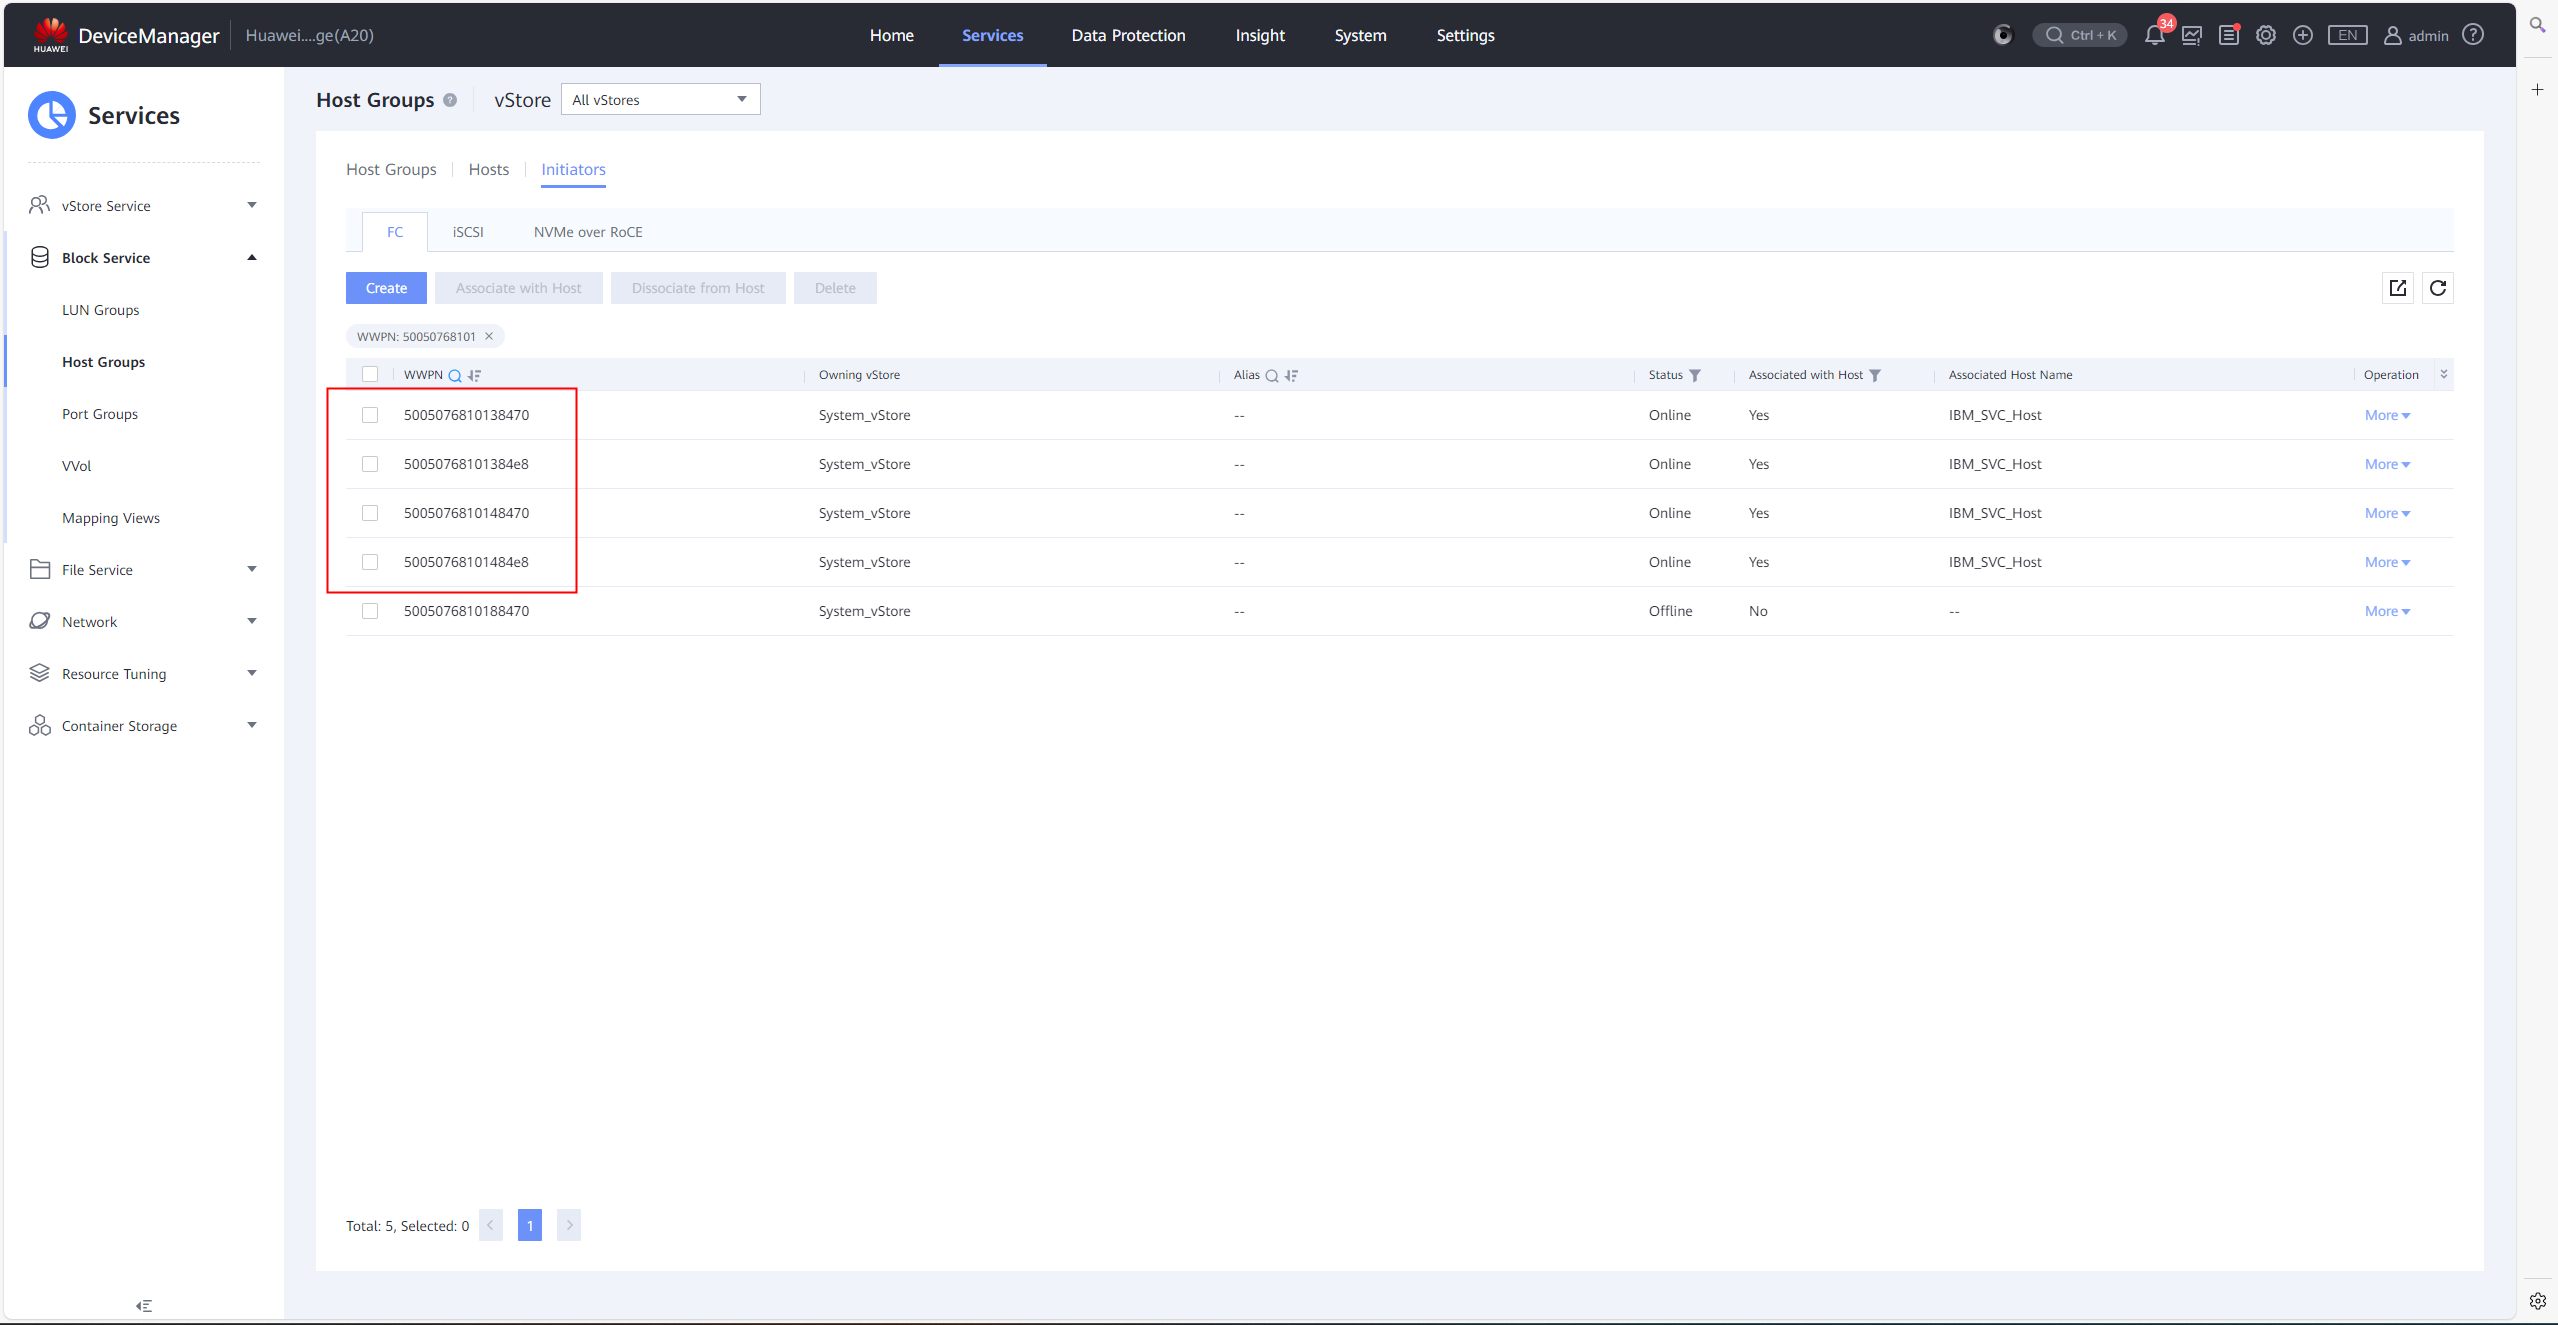
Task: Click the help question mark icon
Action: 2473,35
